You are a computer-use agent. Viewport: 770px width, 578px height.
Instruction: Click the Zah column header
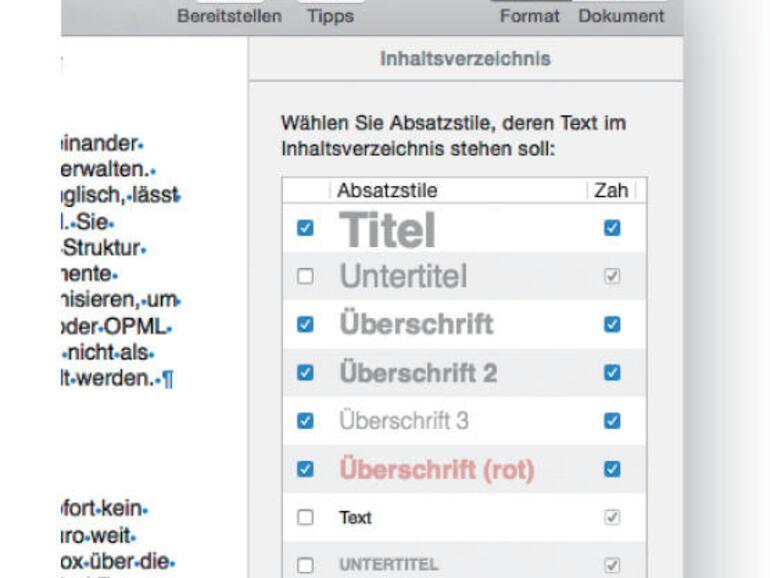pos(611,190)
